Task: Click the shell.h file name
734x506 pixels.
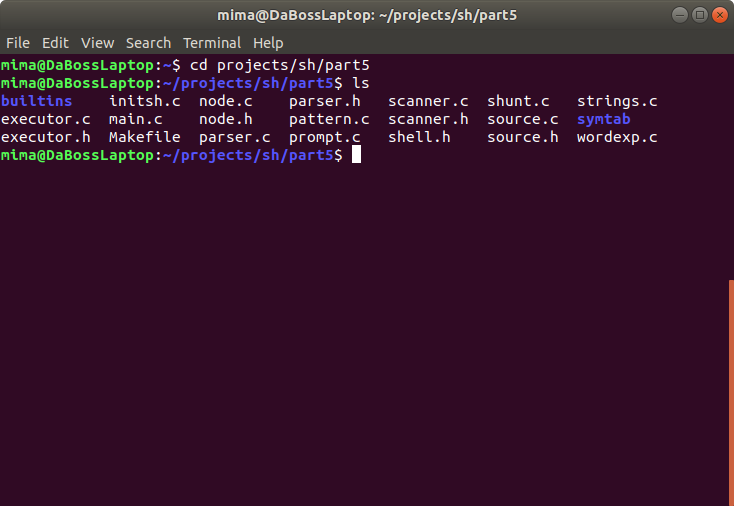Action: tap(419, 137)
